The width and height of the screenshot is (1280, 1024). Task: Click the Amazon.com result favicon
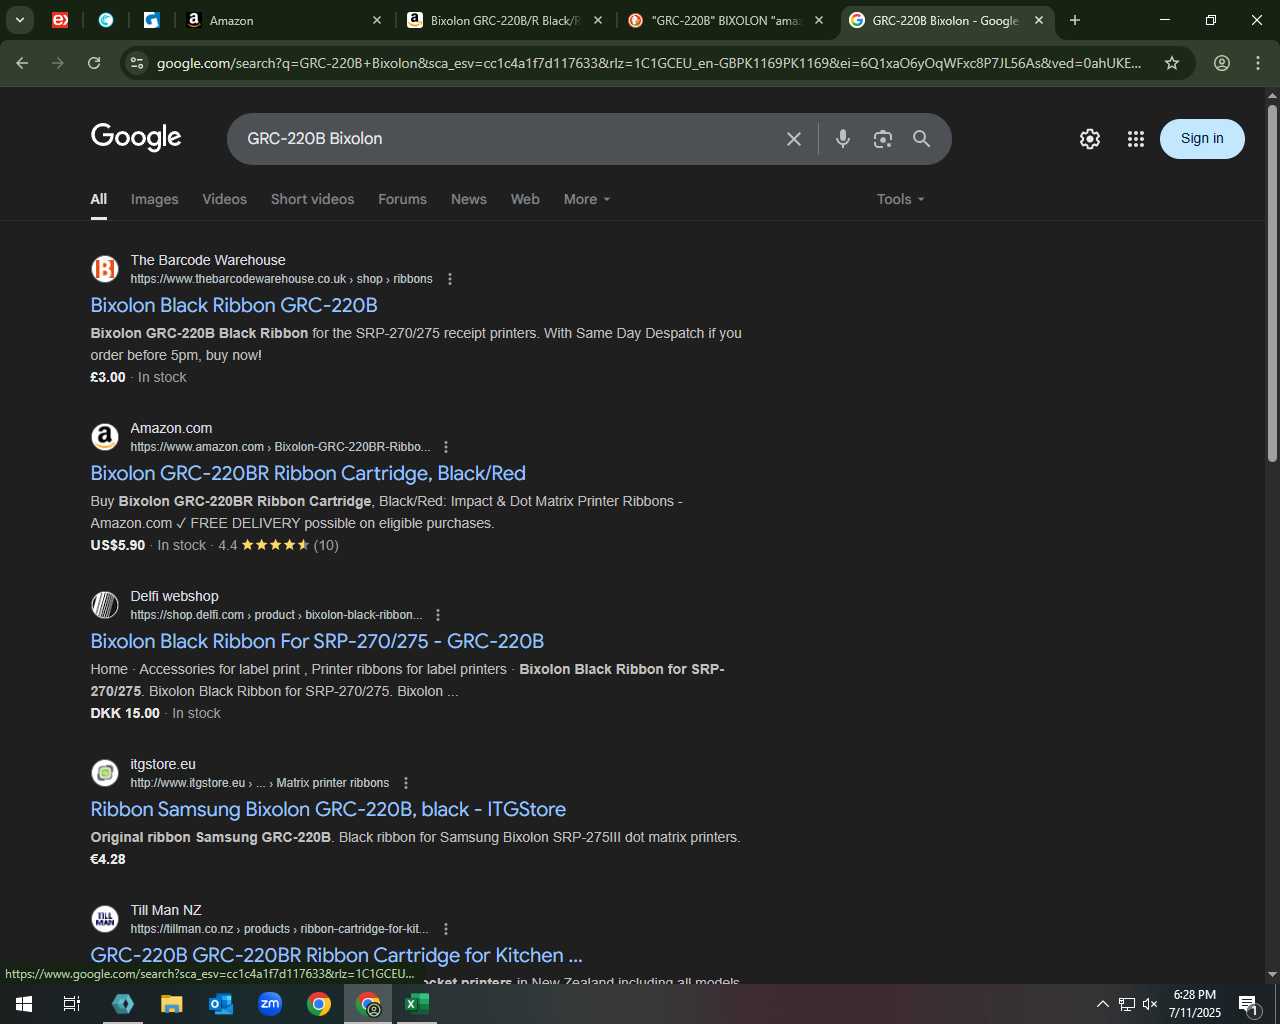[105, 437]
